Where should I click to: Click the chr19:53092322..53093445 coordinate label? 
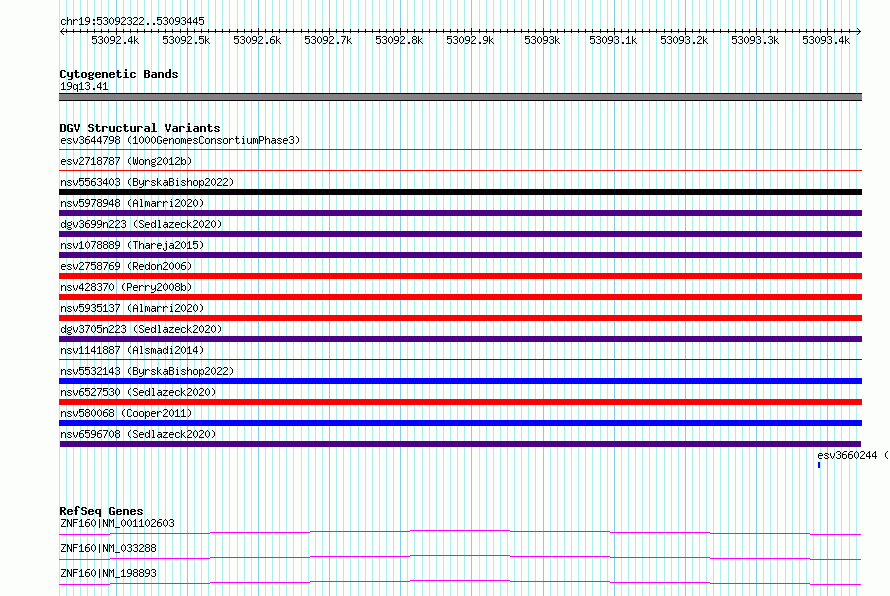point(132,21)
